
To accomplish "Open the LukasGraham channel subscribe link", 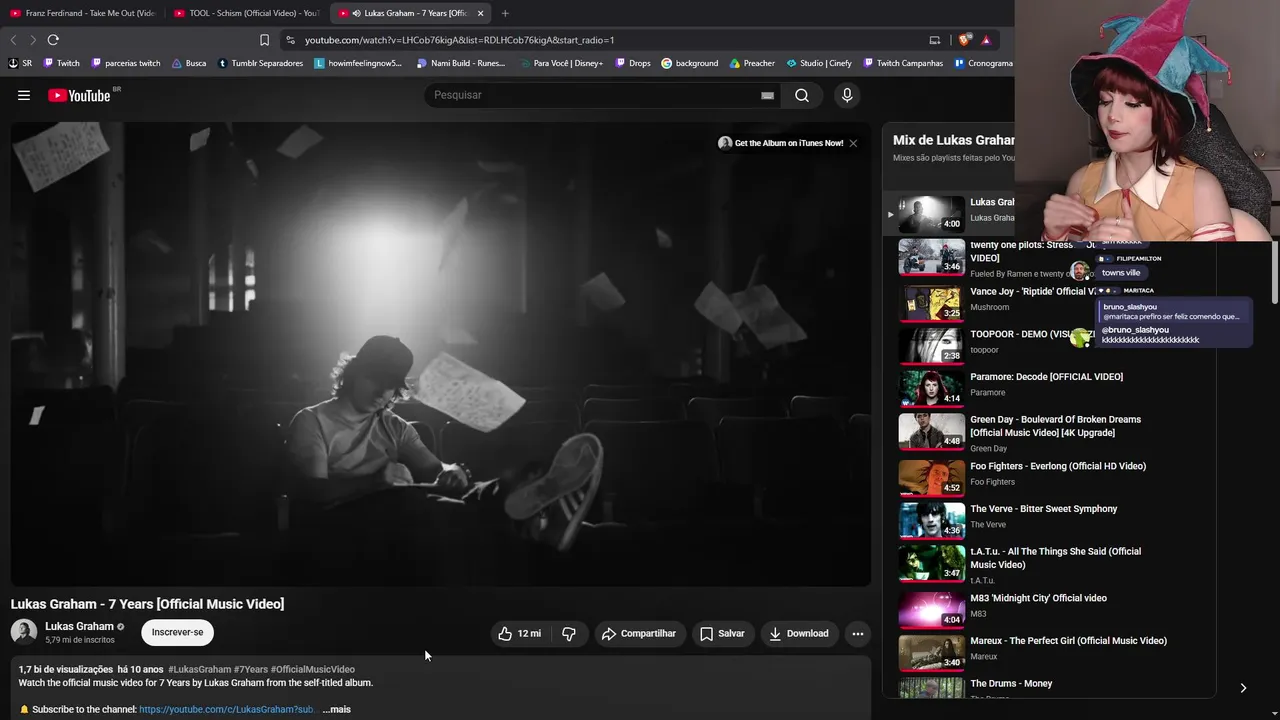I will (227, 709).
